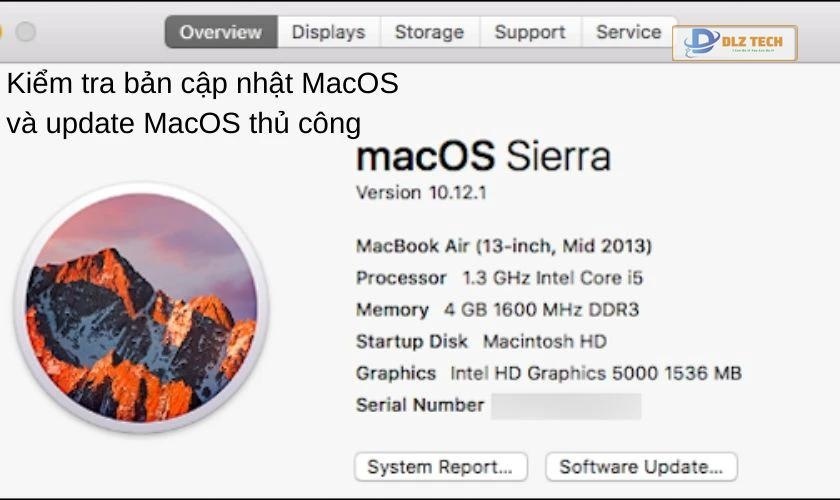Click the Startup Disk Macintosh HD entry
Image resolution: width=840 pixels, height=500 pixels.
pyautogui.click(x=481, y=342)
